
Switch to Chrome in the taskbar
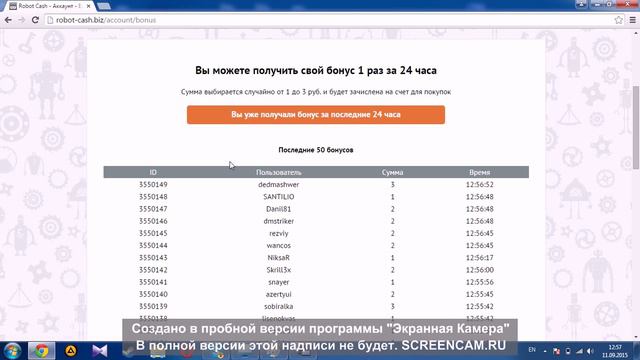pyautogui.click(x=41, y=351)
